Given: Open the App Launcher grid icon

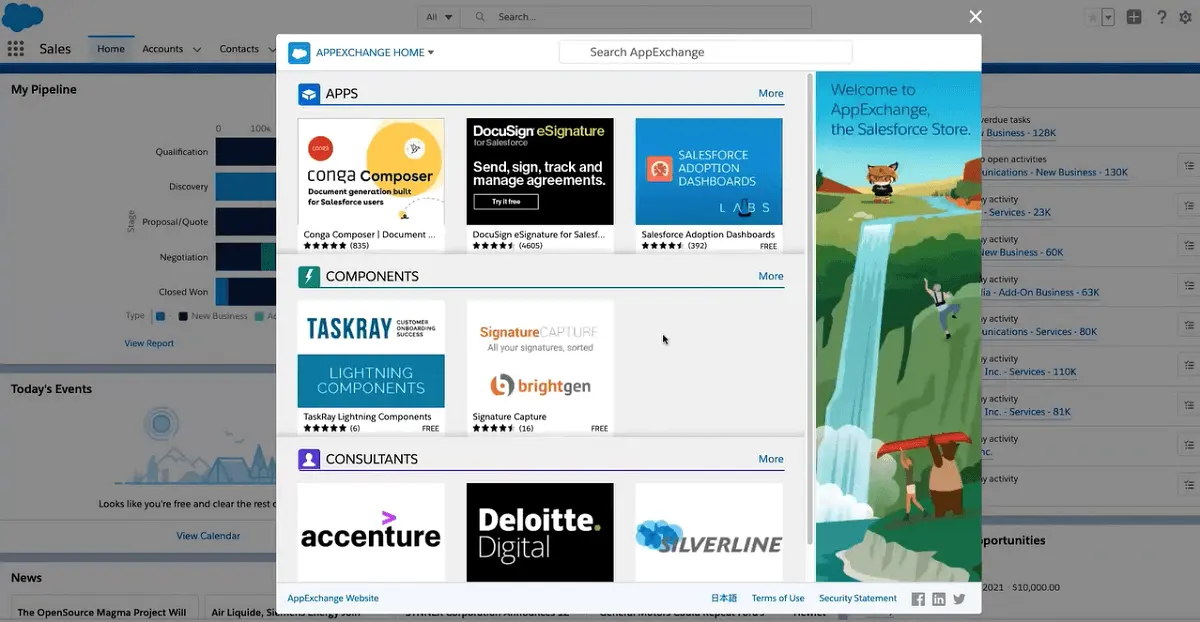Looking at the screenshot, I should 16,48.
